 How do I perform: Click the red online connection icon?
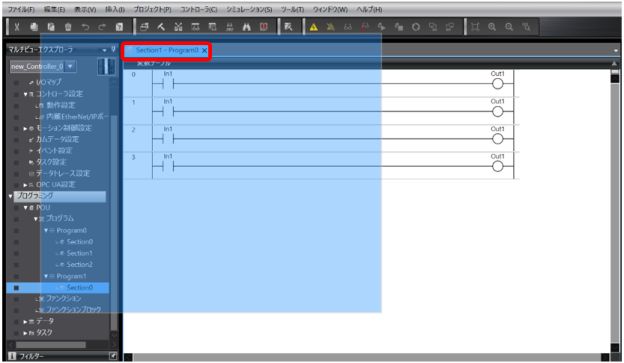point(365,27)
